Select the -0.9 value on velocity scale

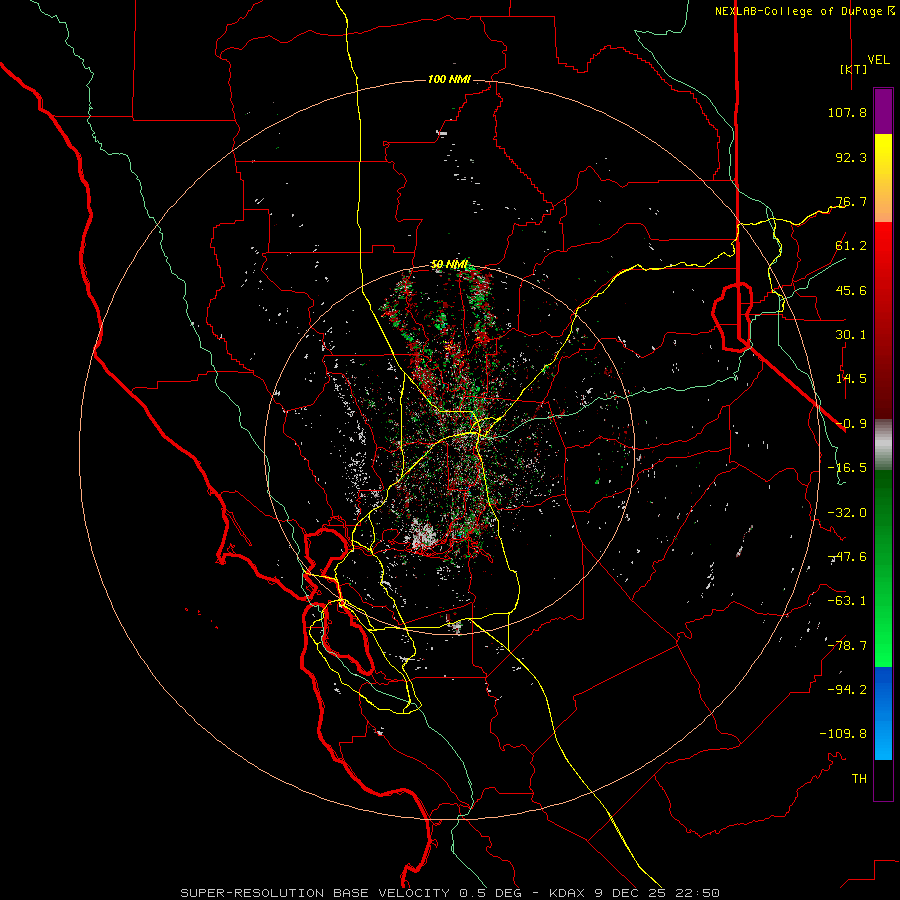pyautogui.click(x=851, y=424)
